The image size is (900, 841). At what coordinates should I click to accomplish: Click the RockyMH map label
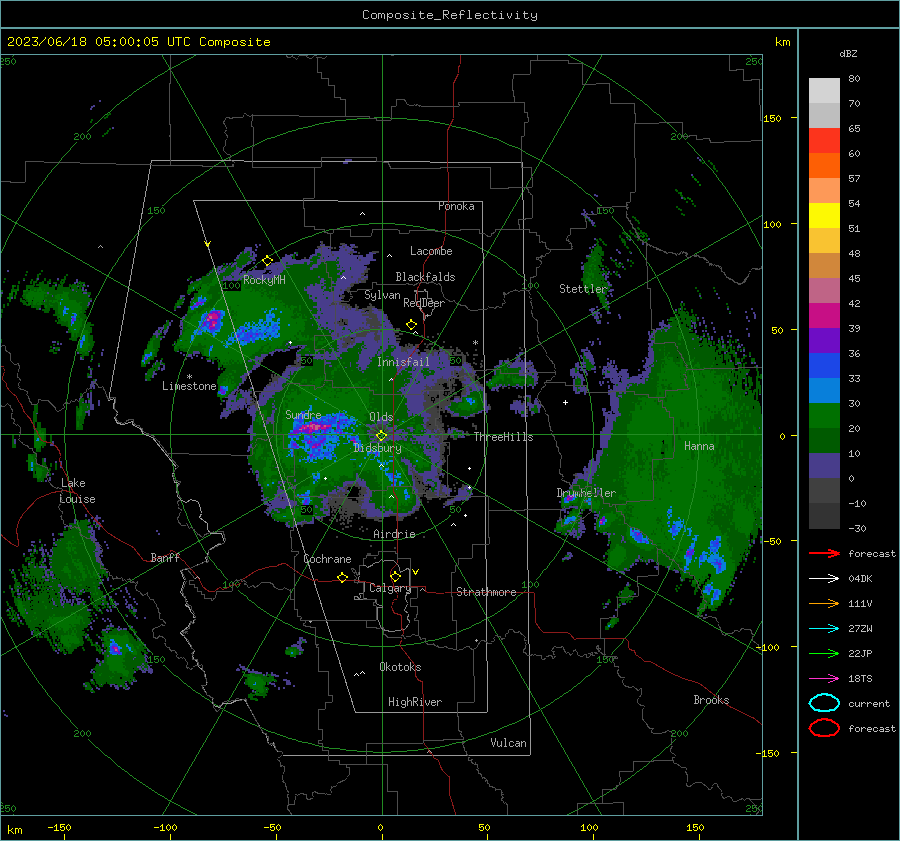(x=264, y=280)
